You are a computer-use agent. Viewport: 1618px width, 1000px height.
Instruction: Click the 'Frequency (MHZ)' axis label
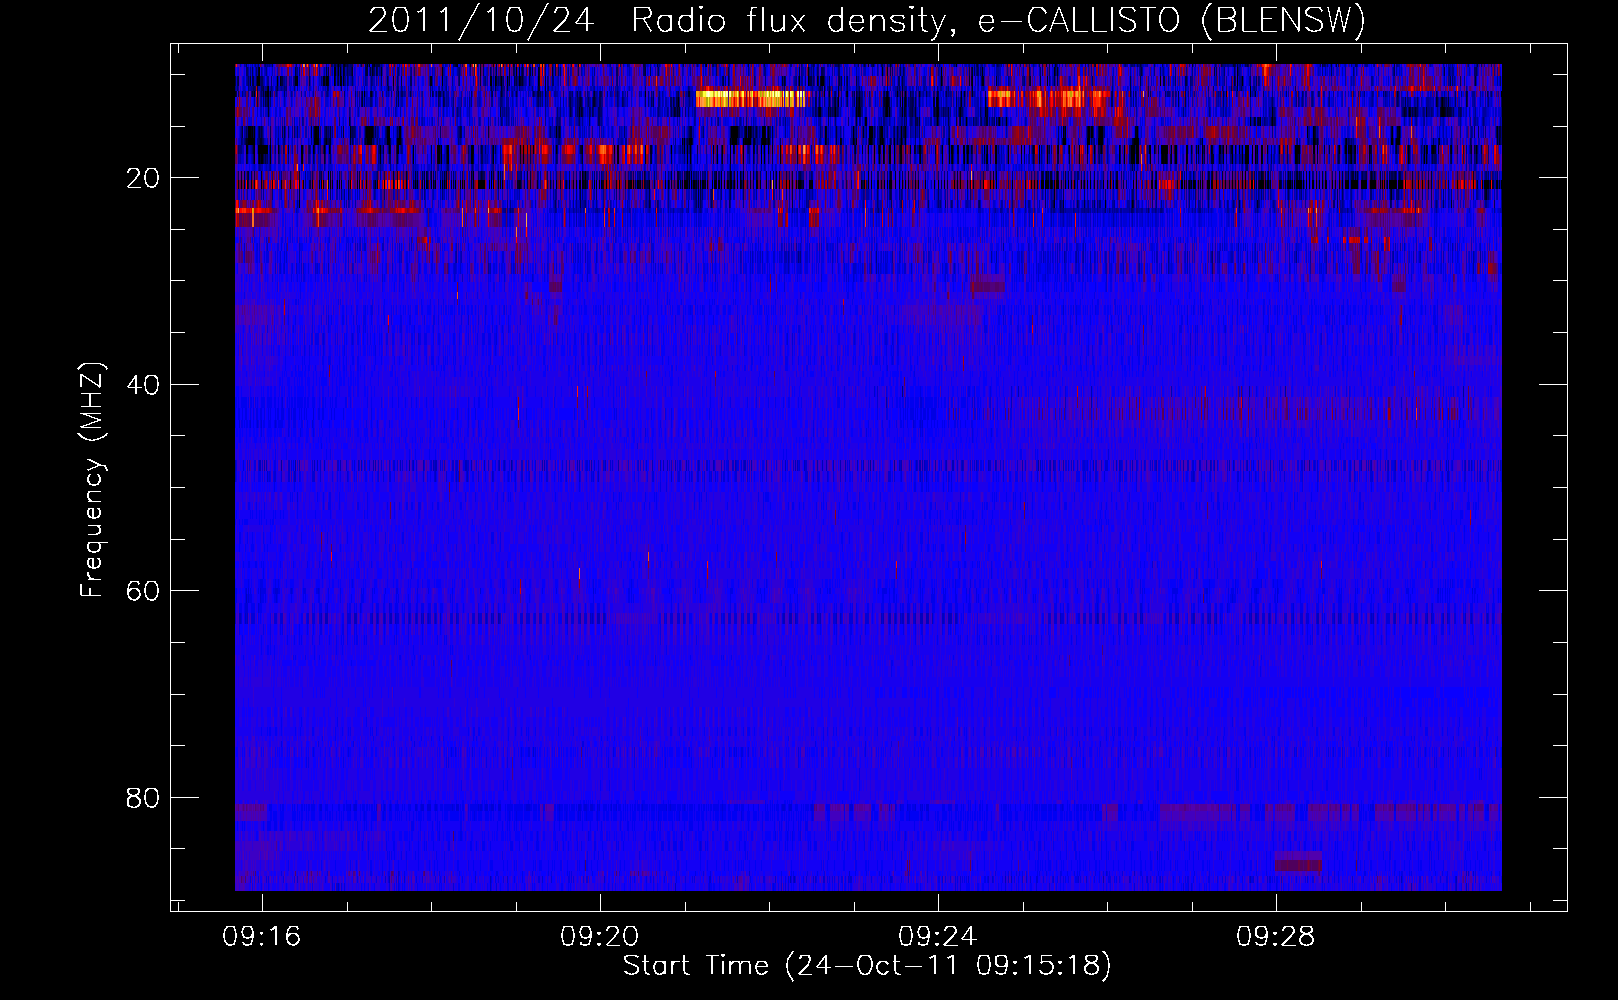pyautogui.click(x=92, y=480)
